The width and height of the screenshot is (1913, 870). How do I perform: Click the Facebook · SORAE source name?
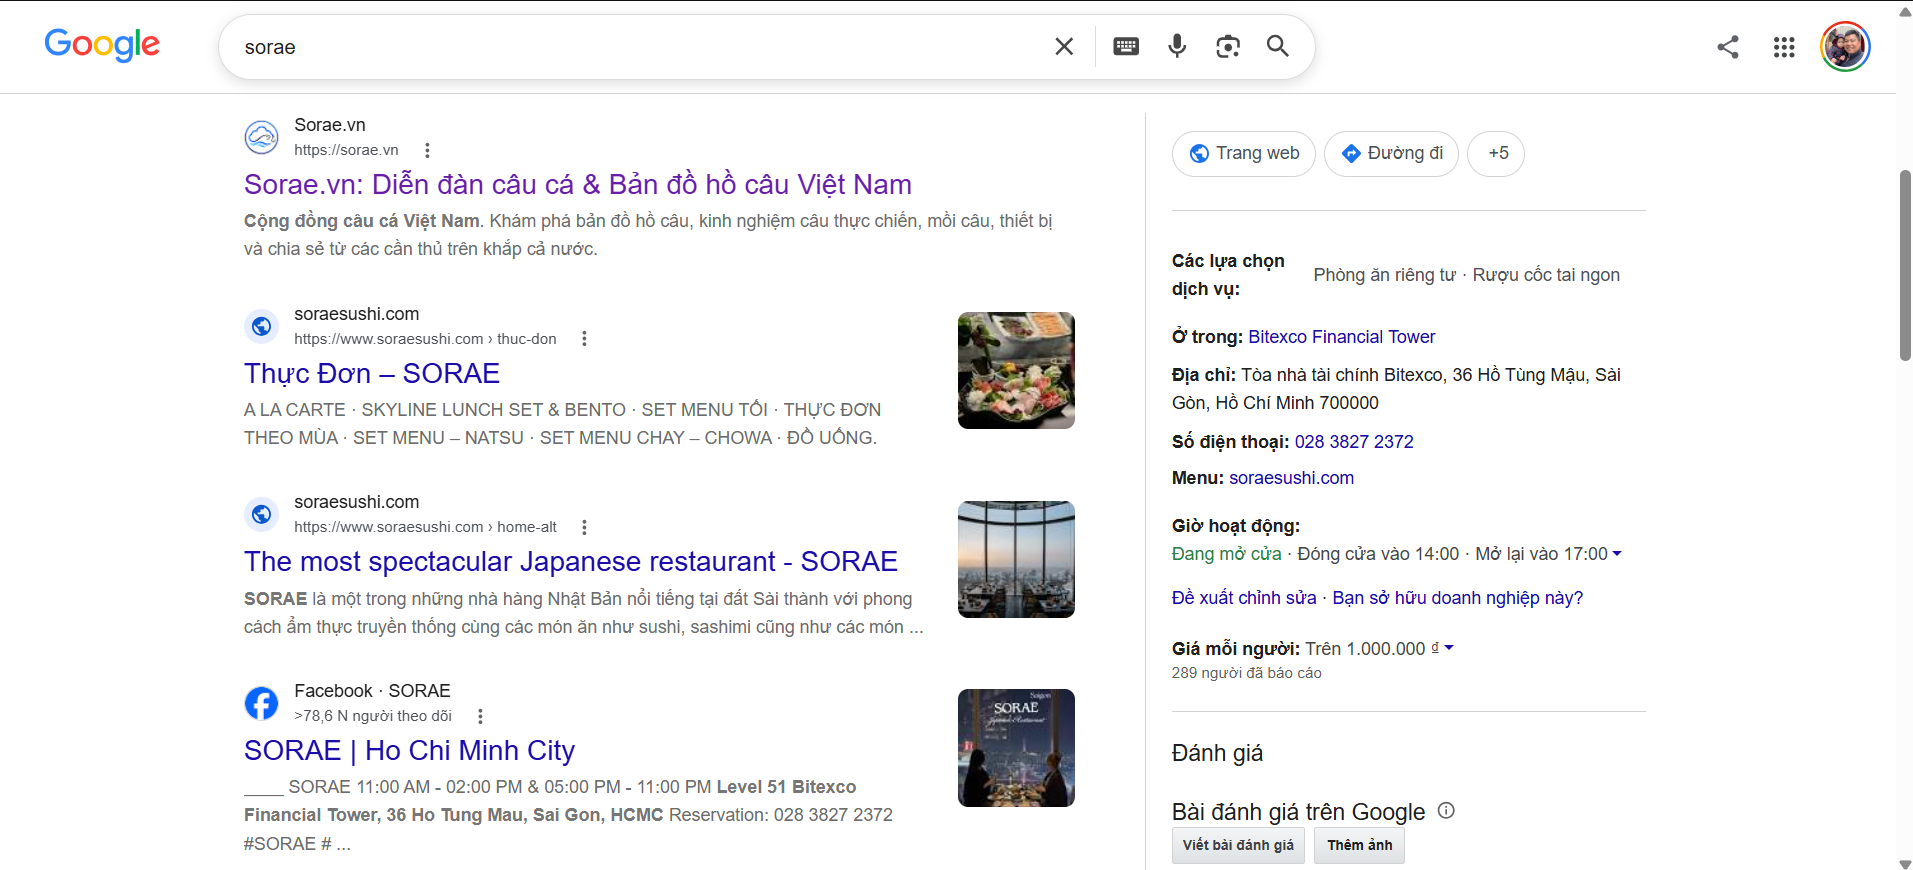coord(372,691)
